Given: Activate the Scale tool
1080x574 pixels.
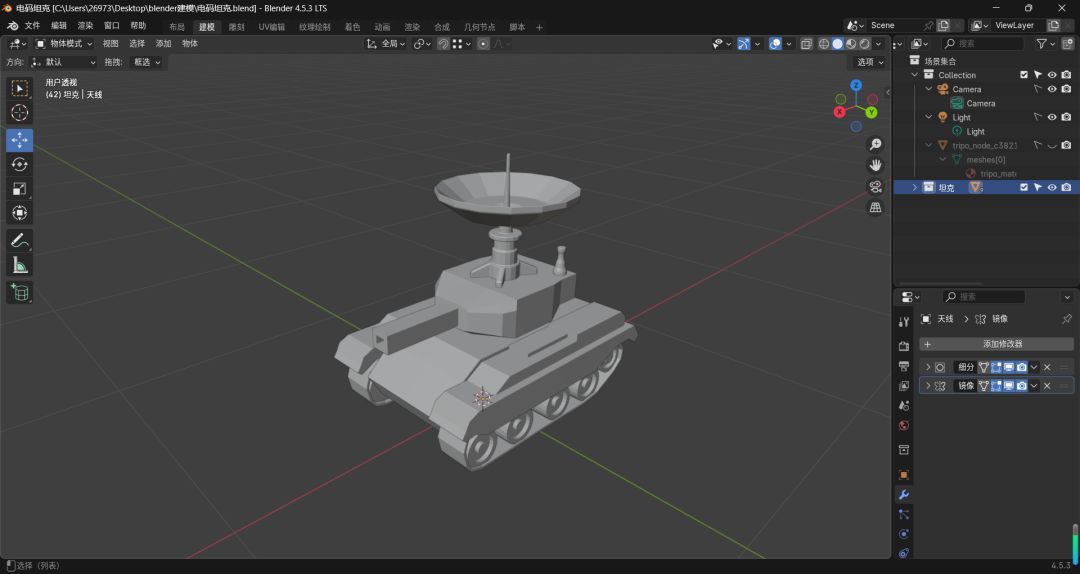Looking at the screenshot, I should [19, 188].
